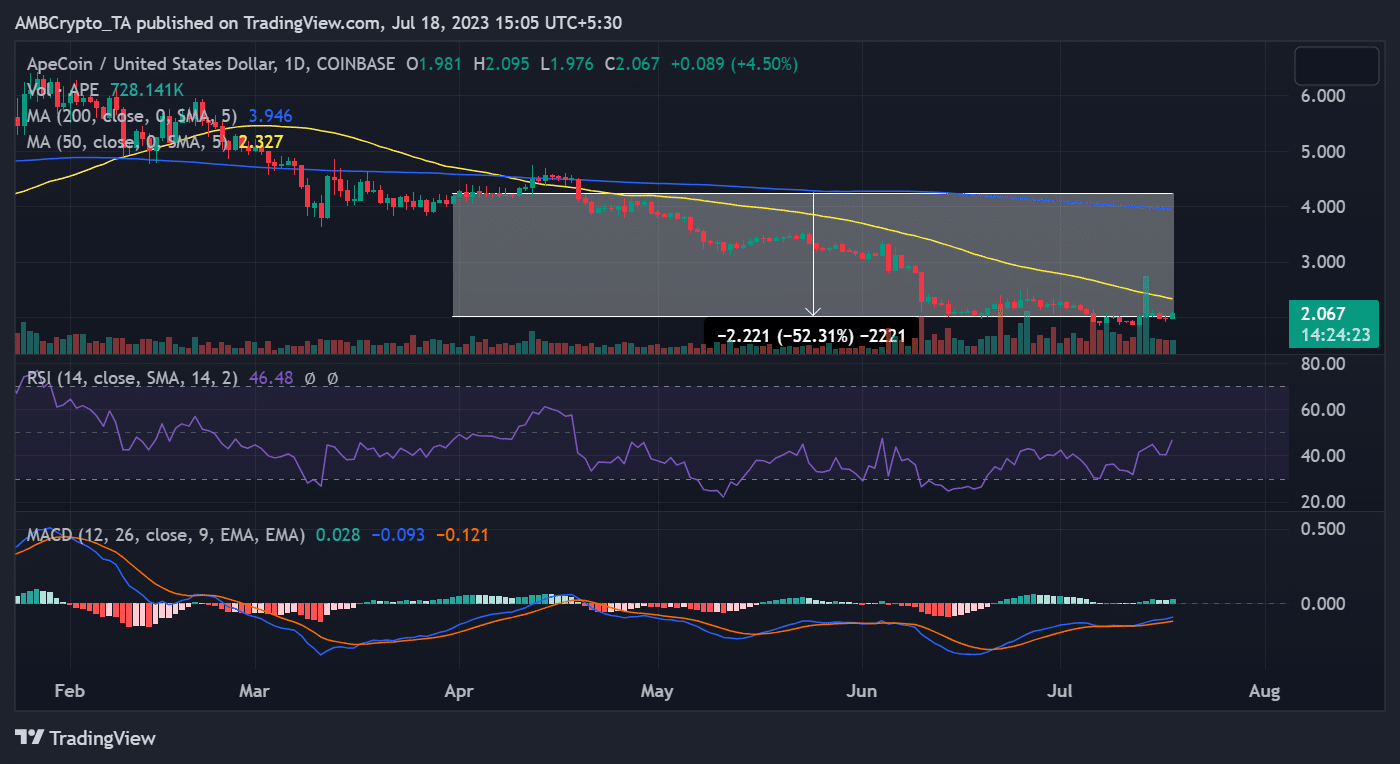Select the Vol · APE indicator label
The width and height of the screenshot is (1400, 764).
pyautogui.click(x=63, y=90)
